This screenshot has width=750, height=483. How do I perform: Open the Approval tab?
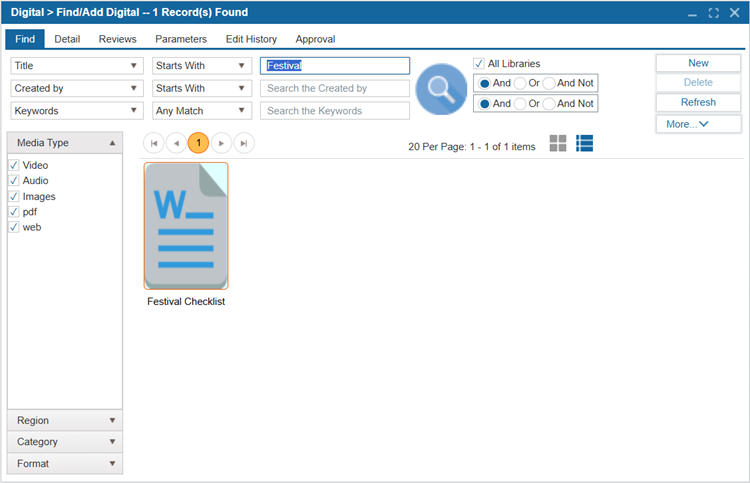(x=315, y=39)
